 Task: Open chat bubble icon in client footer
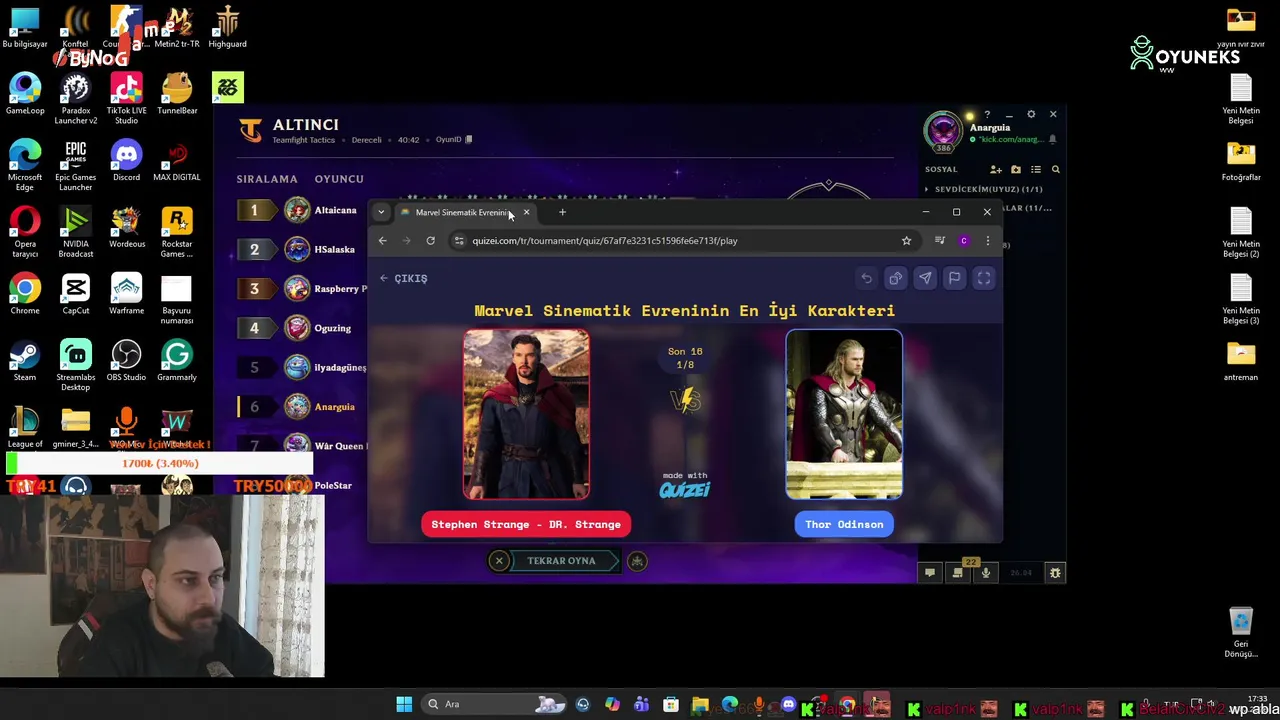pos(930,573)
